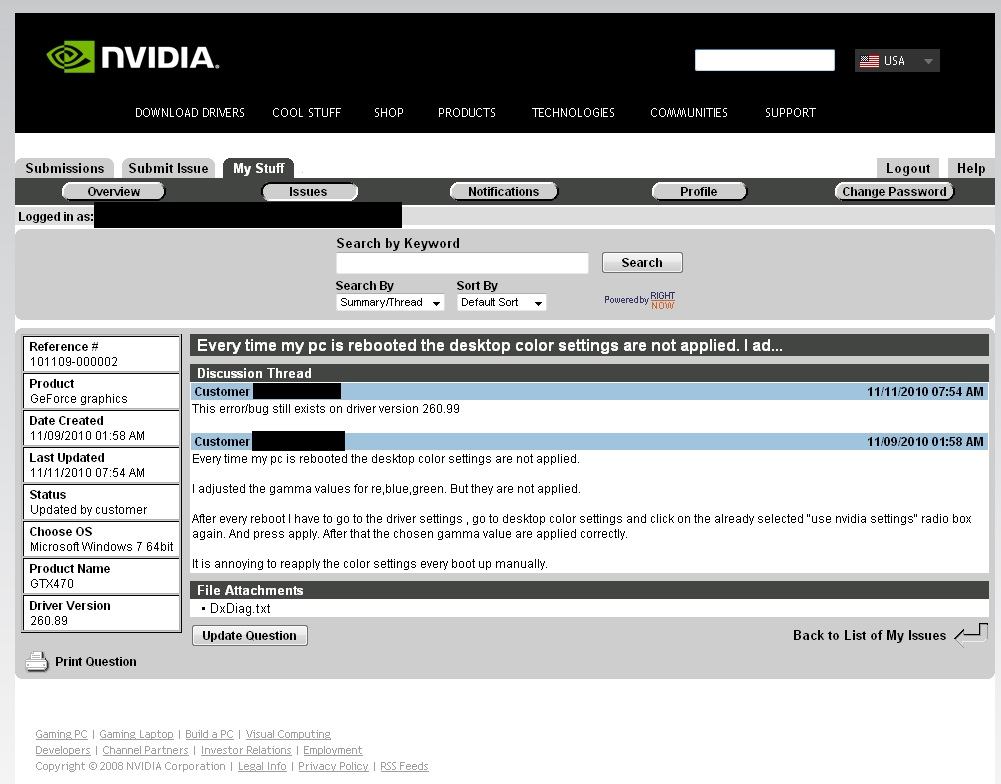Viewport: 1001px width, 784px height.
Task: Click the Overview button
Action: (114, 192)
